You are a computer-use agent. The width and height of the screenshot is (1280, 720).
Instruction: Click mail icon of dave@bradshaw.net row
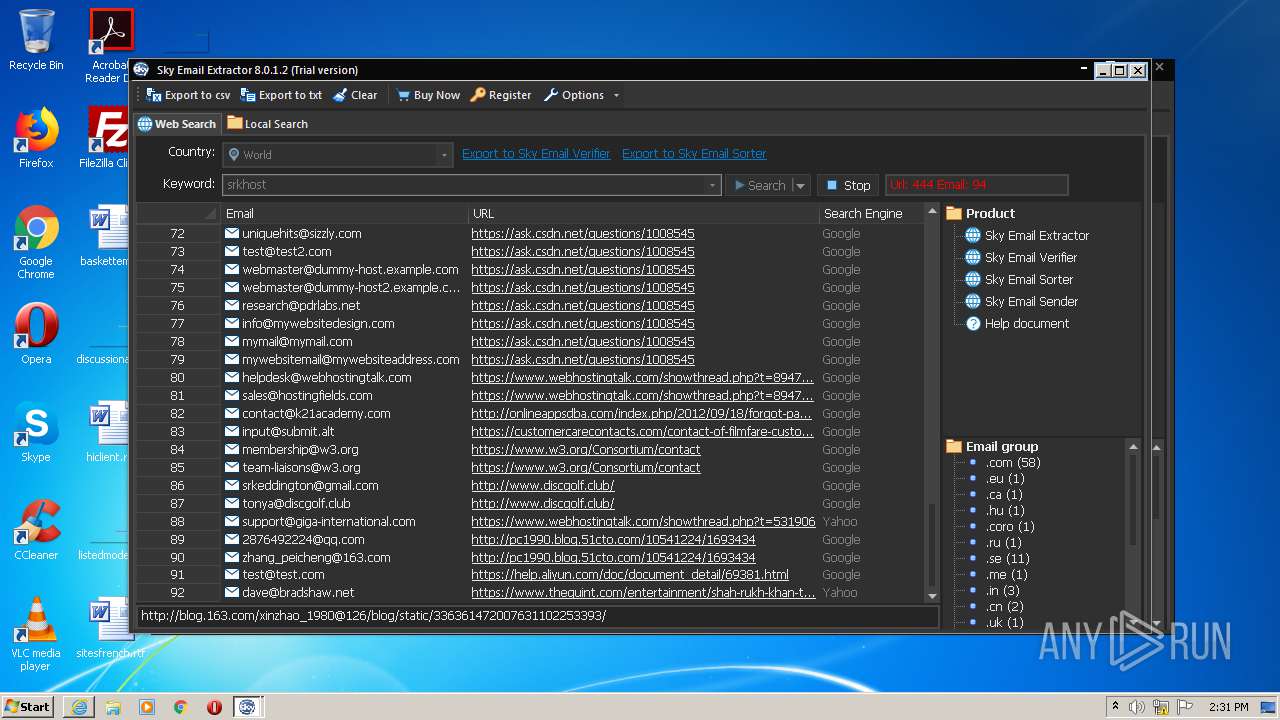pos(232,592)
